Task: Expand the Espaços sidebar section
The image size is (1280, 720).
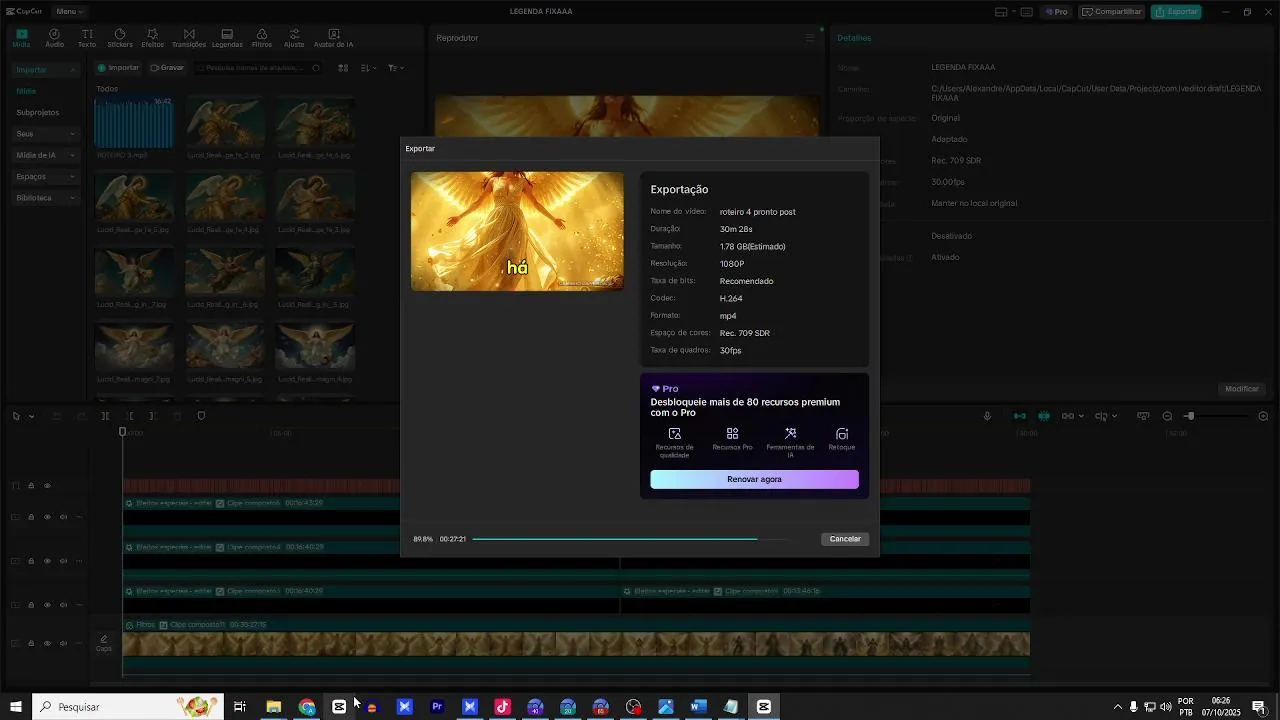Action: [45, 177]
